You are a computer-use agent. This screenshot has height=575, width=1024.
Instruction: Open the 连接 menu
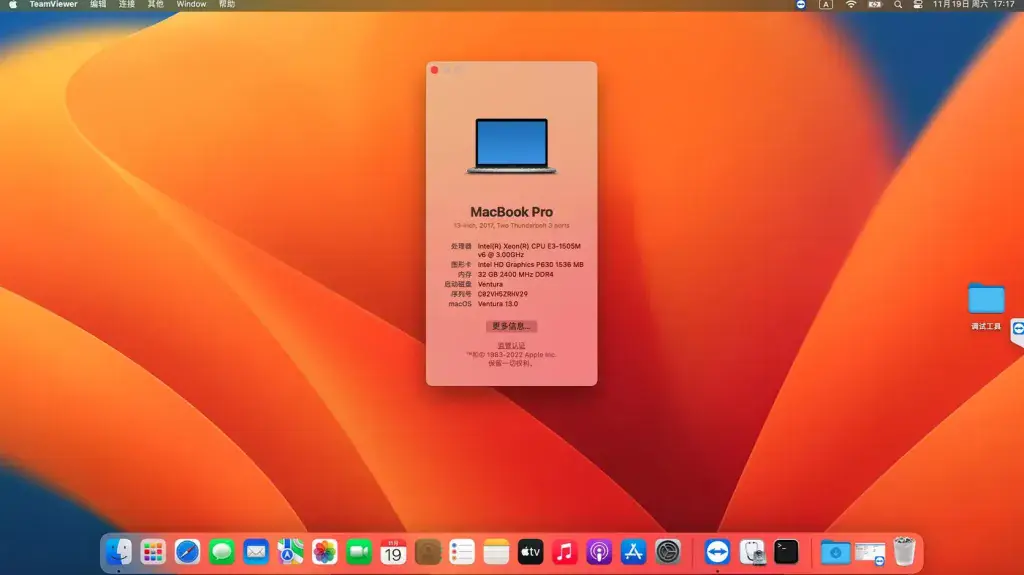click(x=127, y=5)
